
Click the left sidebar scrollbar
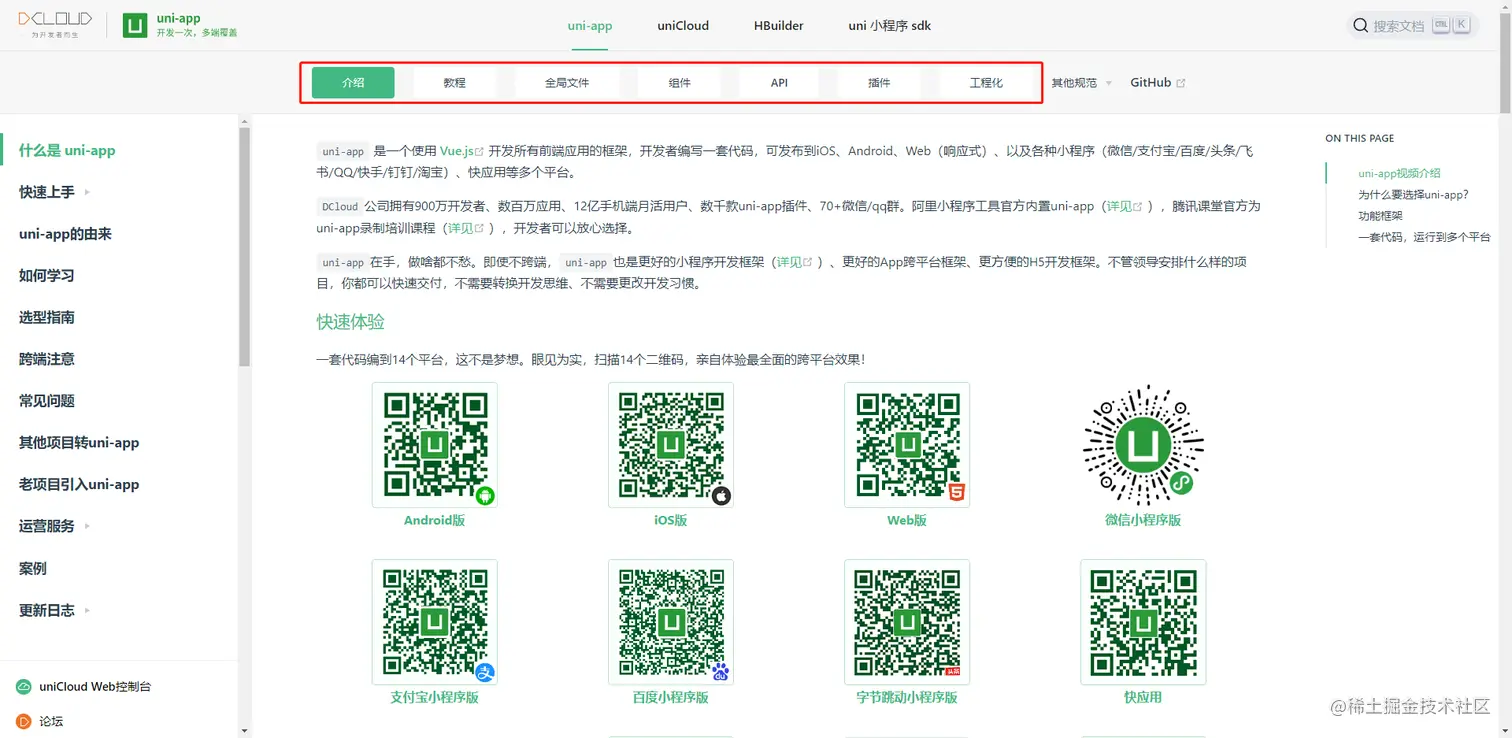point(245,246)
